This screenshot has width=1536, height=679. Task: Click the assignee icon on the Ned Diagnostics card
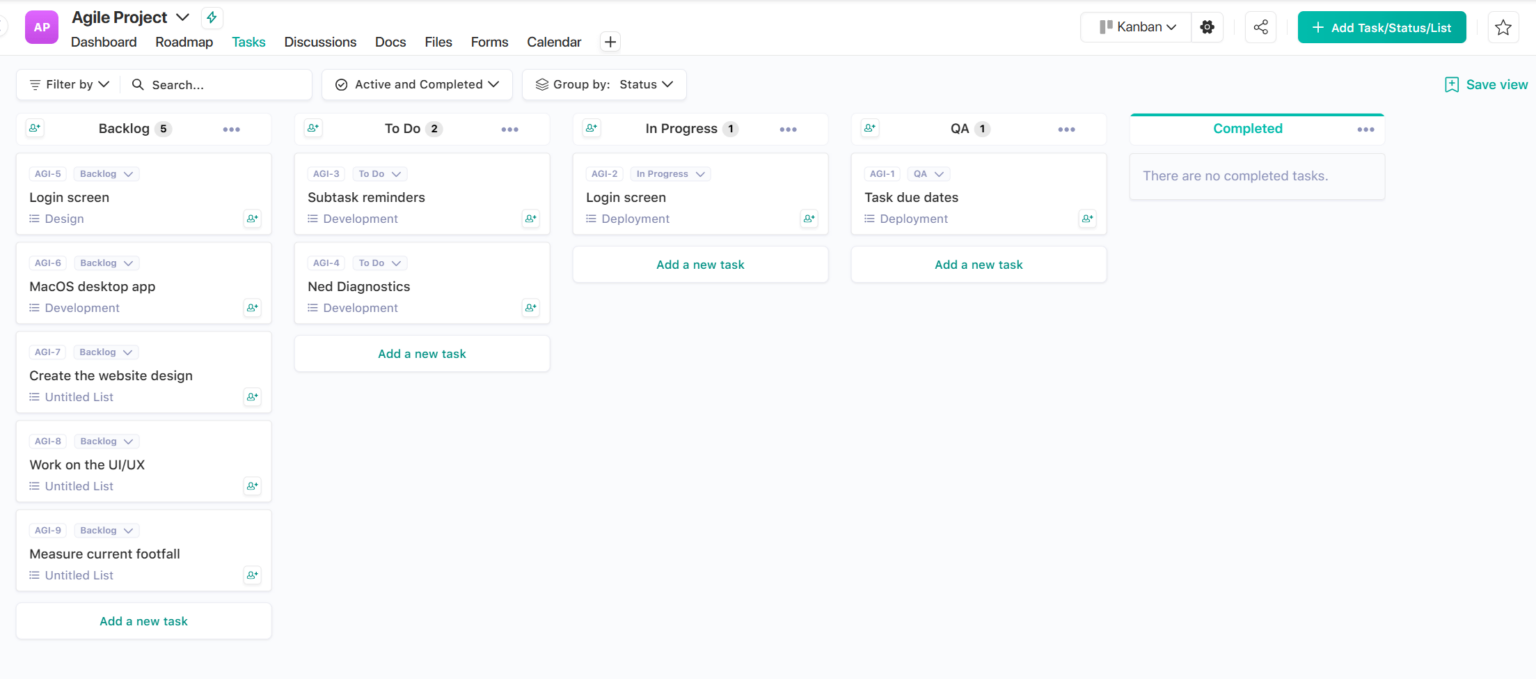point(530,307)
